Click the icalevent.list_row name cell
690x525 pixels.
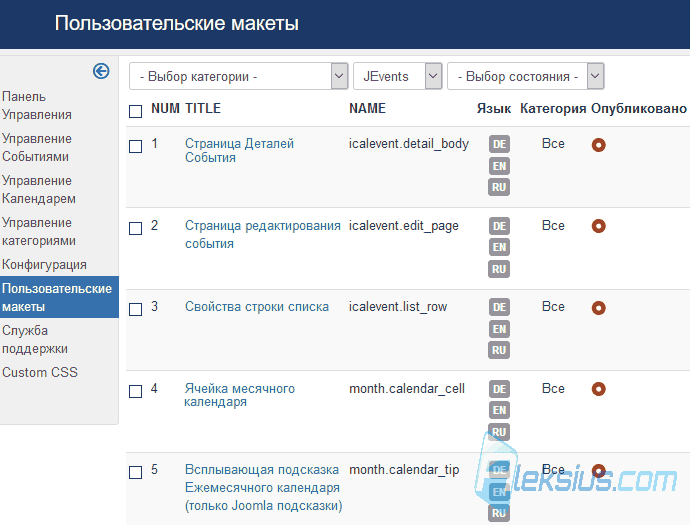(398, 307)
